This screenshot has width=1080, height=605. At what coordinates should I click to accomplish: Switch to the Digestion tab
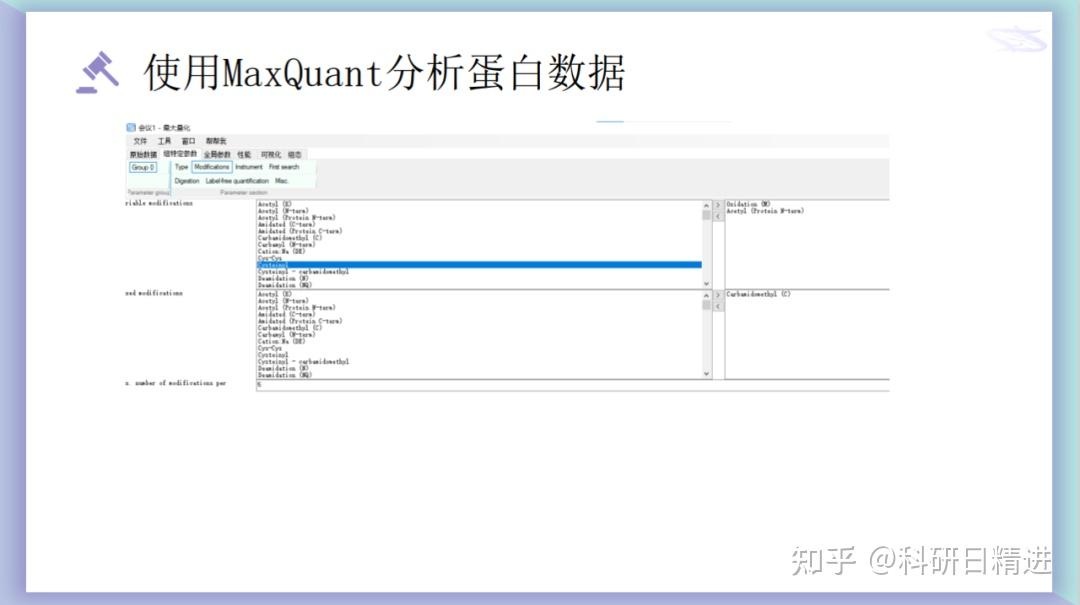pos(184,181)
